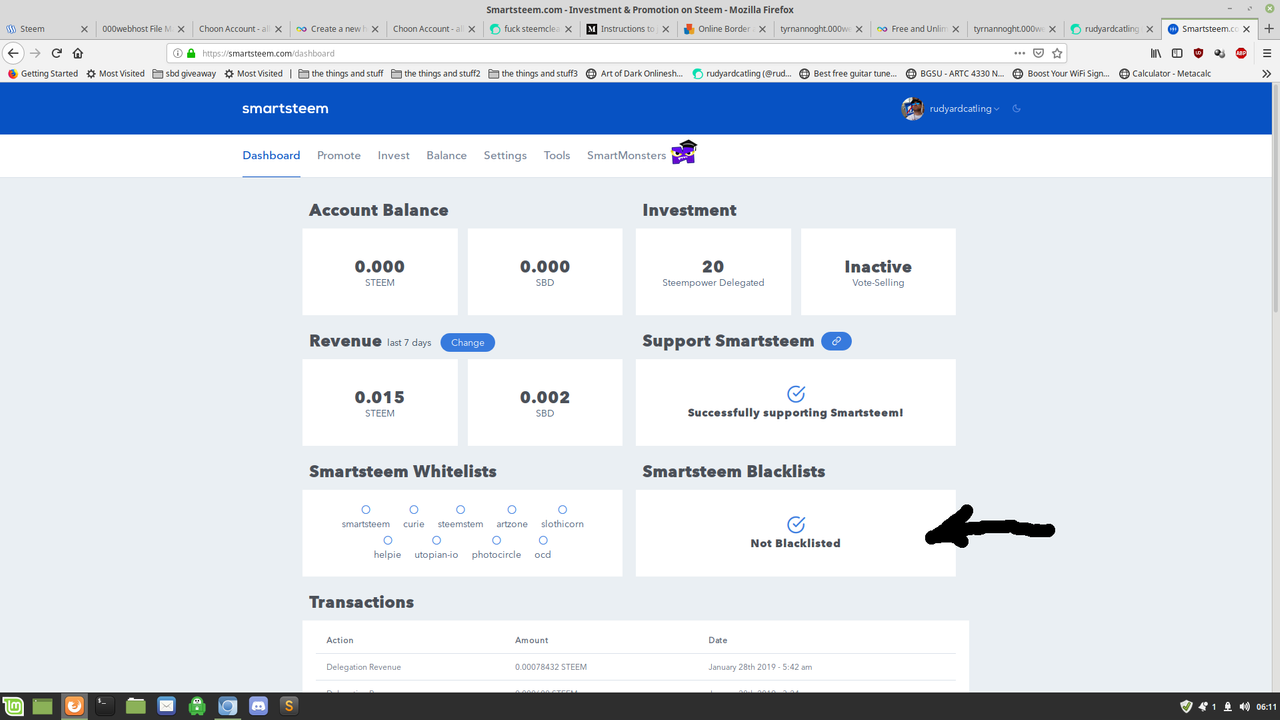The image size is (1280, 720).
Task: Open the Firefox home page icon
Action: (x=78, y=53)
